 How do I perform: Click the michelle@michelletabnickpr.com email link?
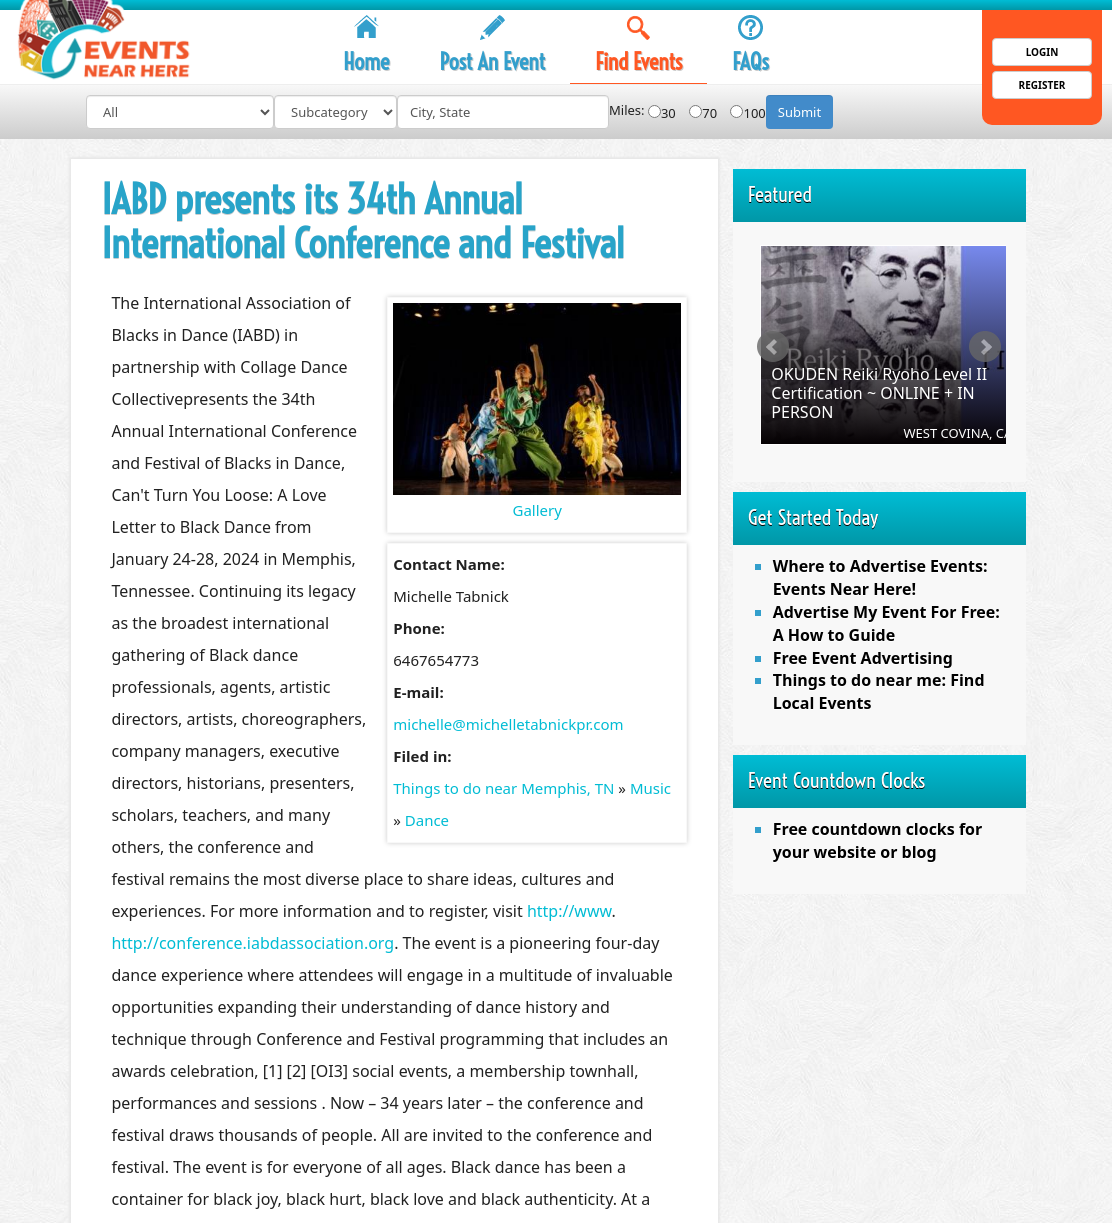pyautogui.click(x=508, y=725)
